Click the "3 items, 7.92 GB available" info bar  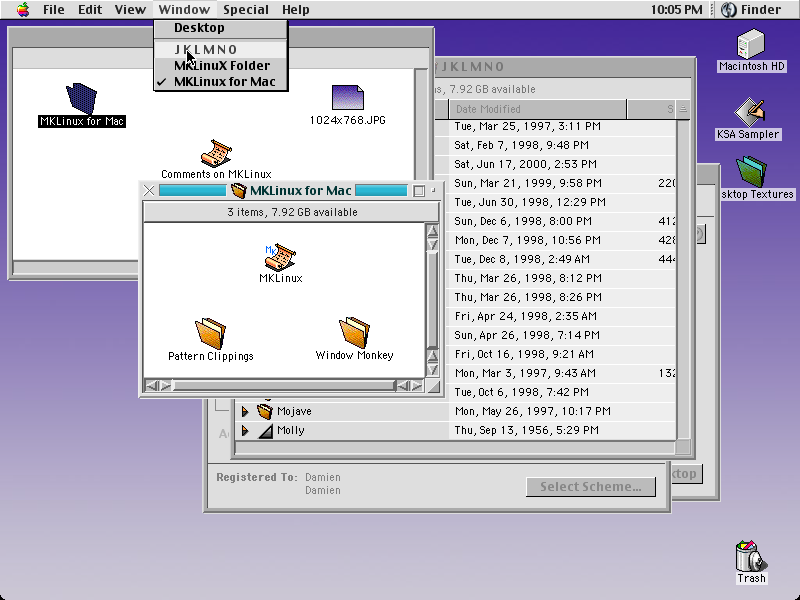click(x=292, y=212)
